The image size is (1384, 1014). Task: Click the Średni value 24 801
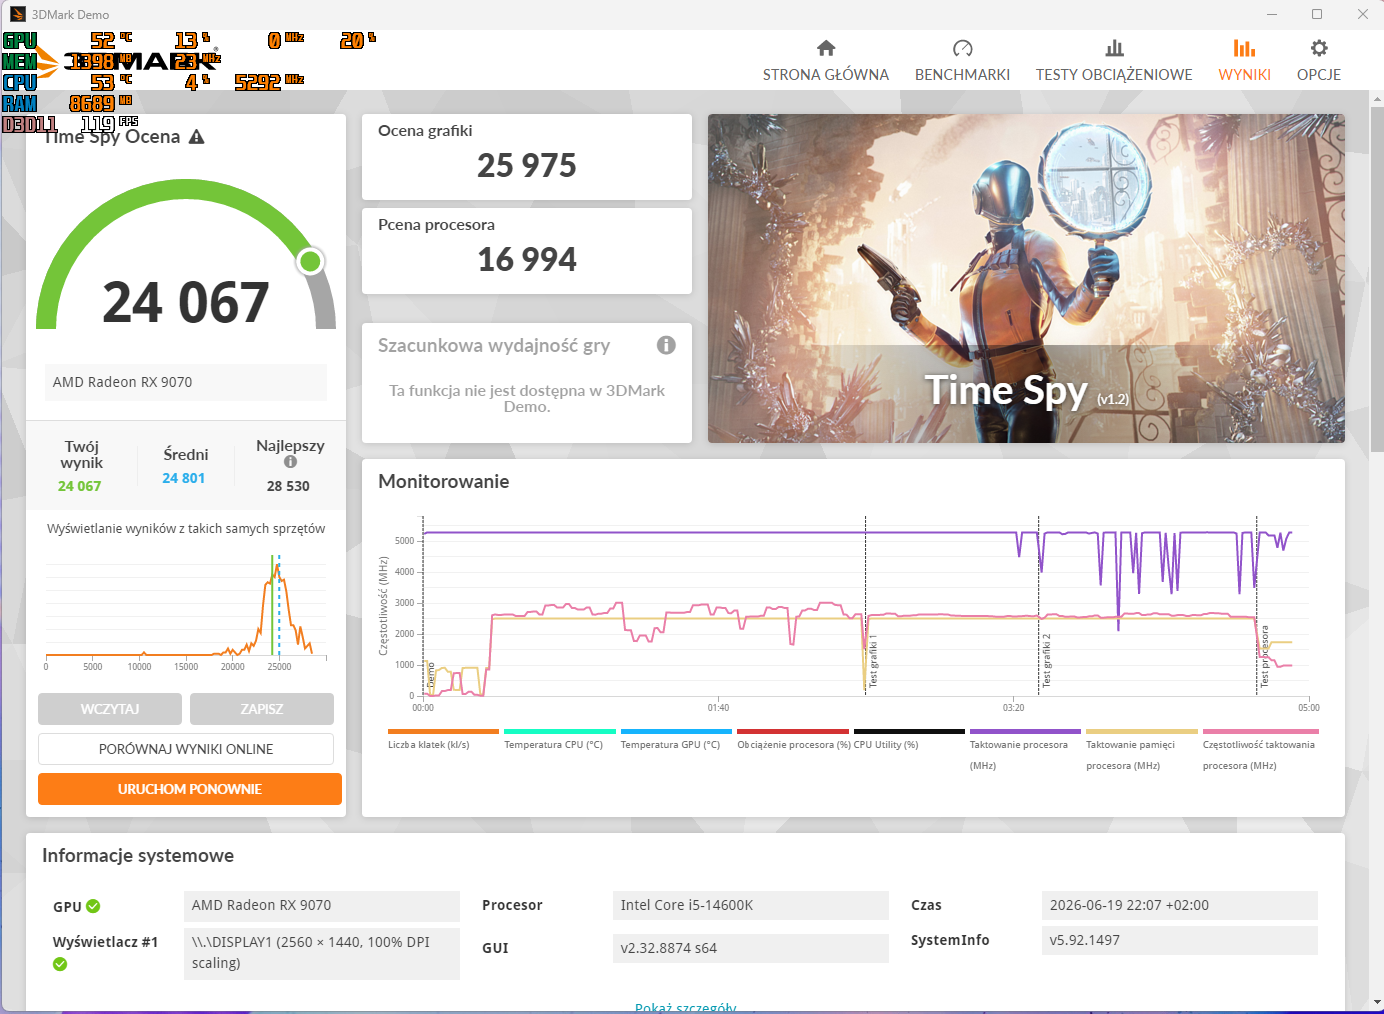[x=184, y=478]
